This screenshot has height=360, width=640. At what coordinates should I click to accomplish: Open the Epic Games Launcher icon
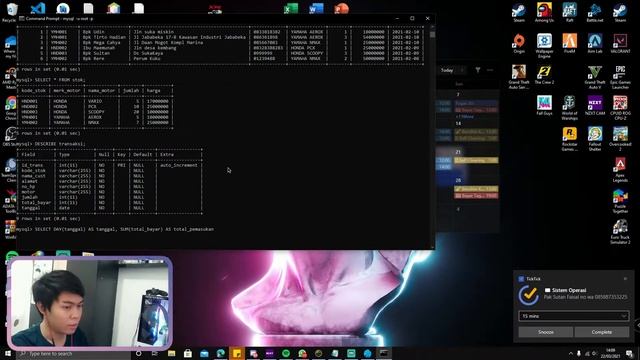pyautogui.click(x=620, y=77)
